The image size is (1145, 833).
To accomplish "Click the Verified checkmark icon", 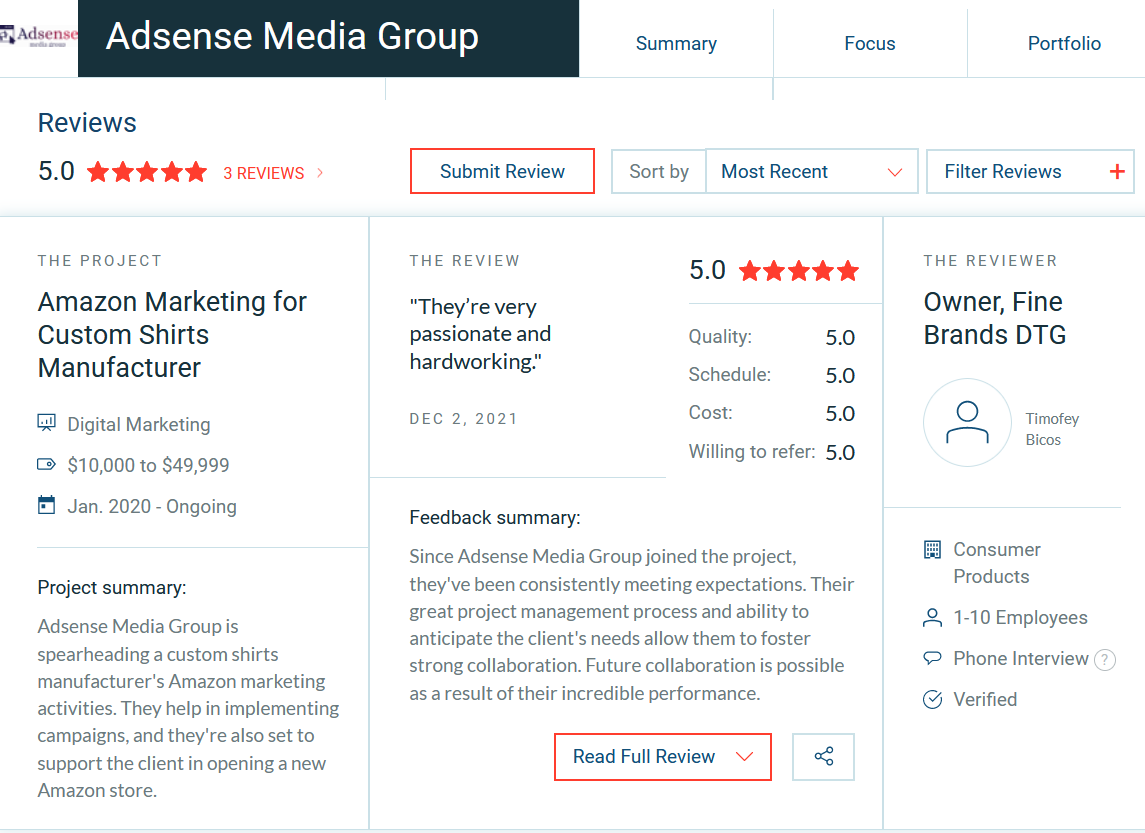I will (933, 699).
